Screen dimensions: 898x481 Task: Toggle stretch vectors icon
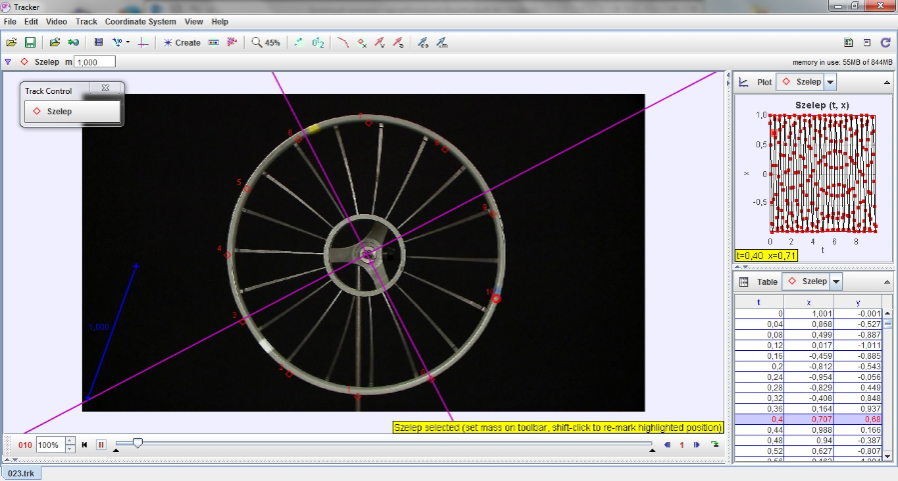pyautogui.click(x=423, y=42)
